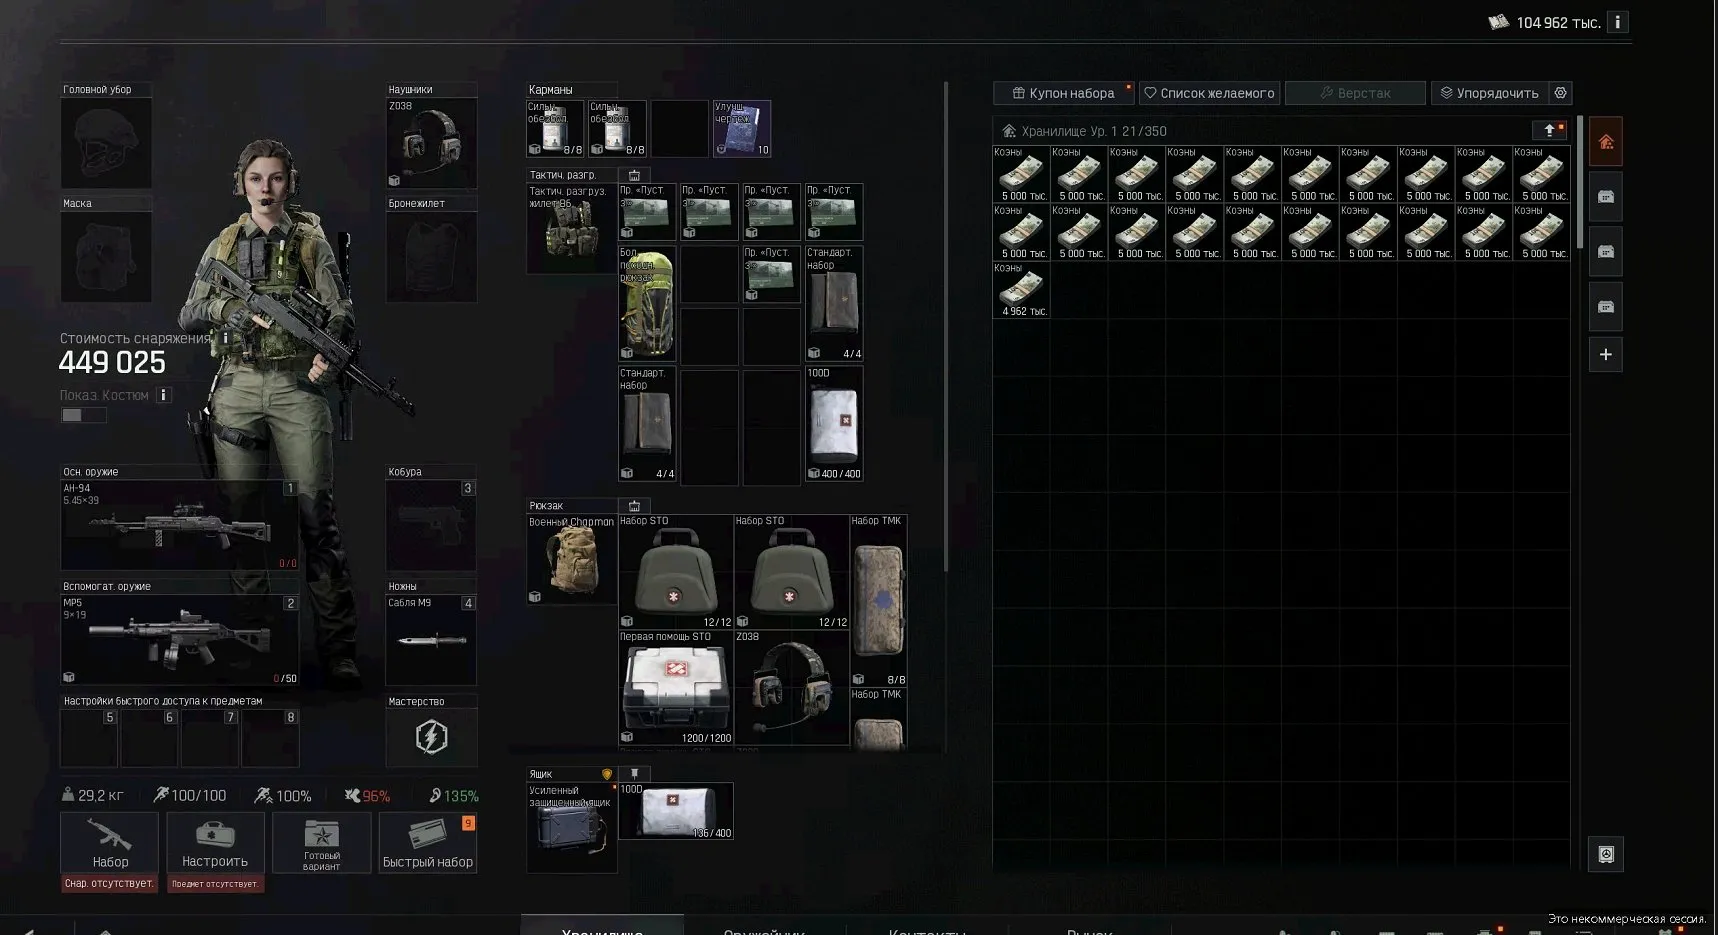Select the Коэны stack of 4 962 тыс.
The image size is (1718, 935).
point(1021,291)
